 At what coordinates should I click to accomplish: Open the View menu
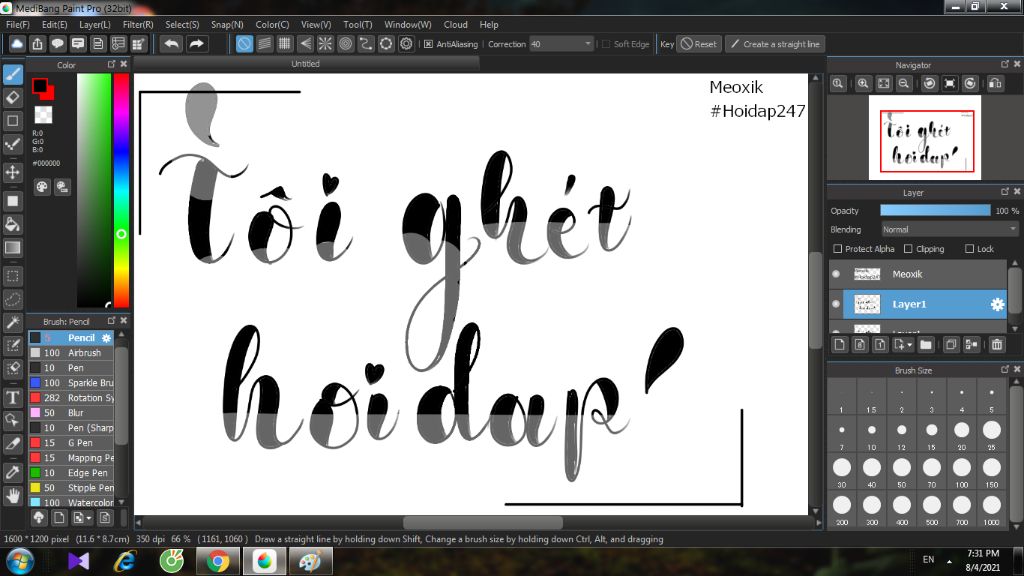316,24
